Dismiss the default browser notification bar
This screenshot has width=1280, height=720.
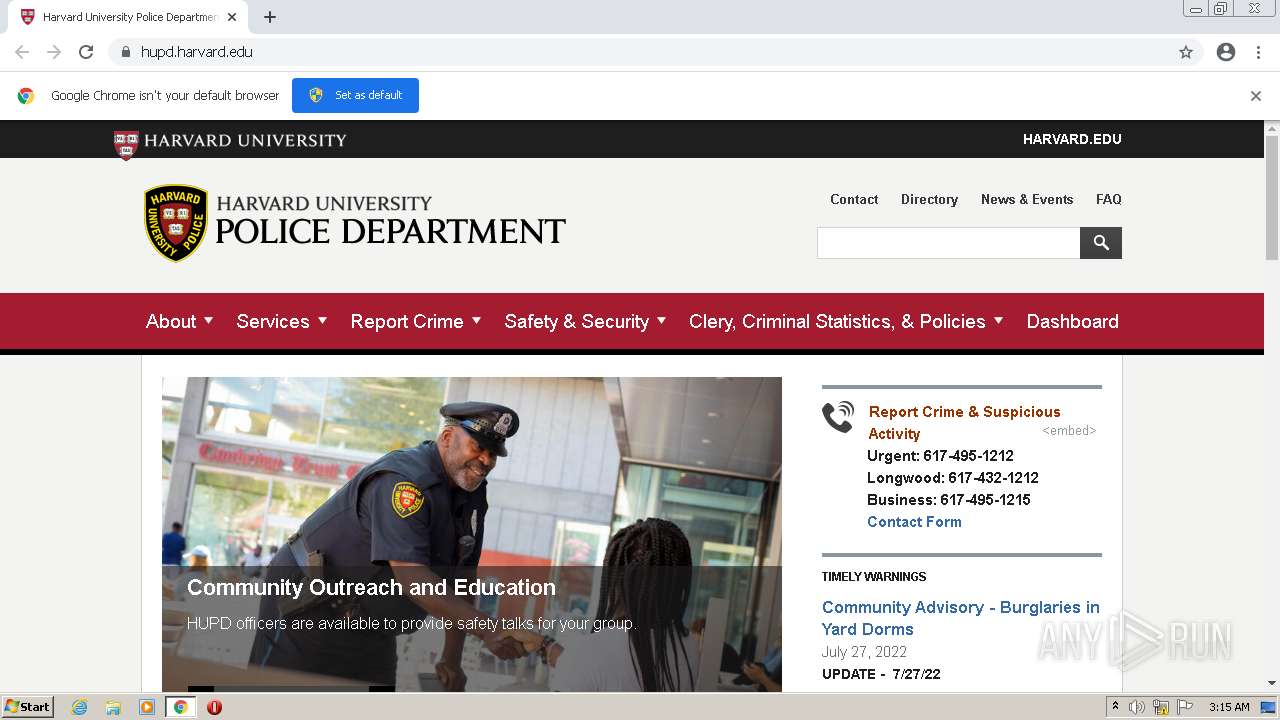pyautogui.click(x=1256, y=96)
